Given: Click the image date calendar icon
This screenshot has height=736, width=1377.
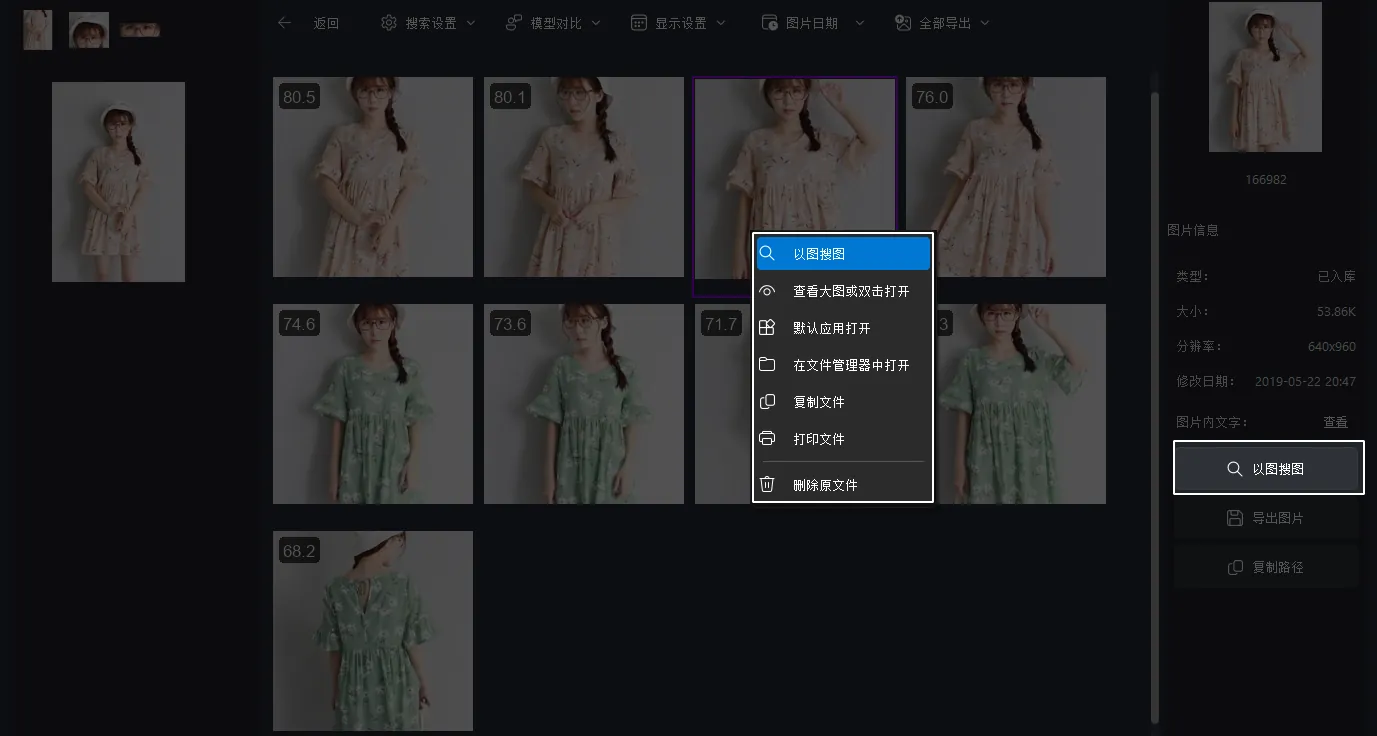Looking at the screenshot, I should [769, 22].
